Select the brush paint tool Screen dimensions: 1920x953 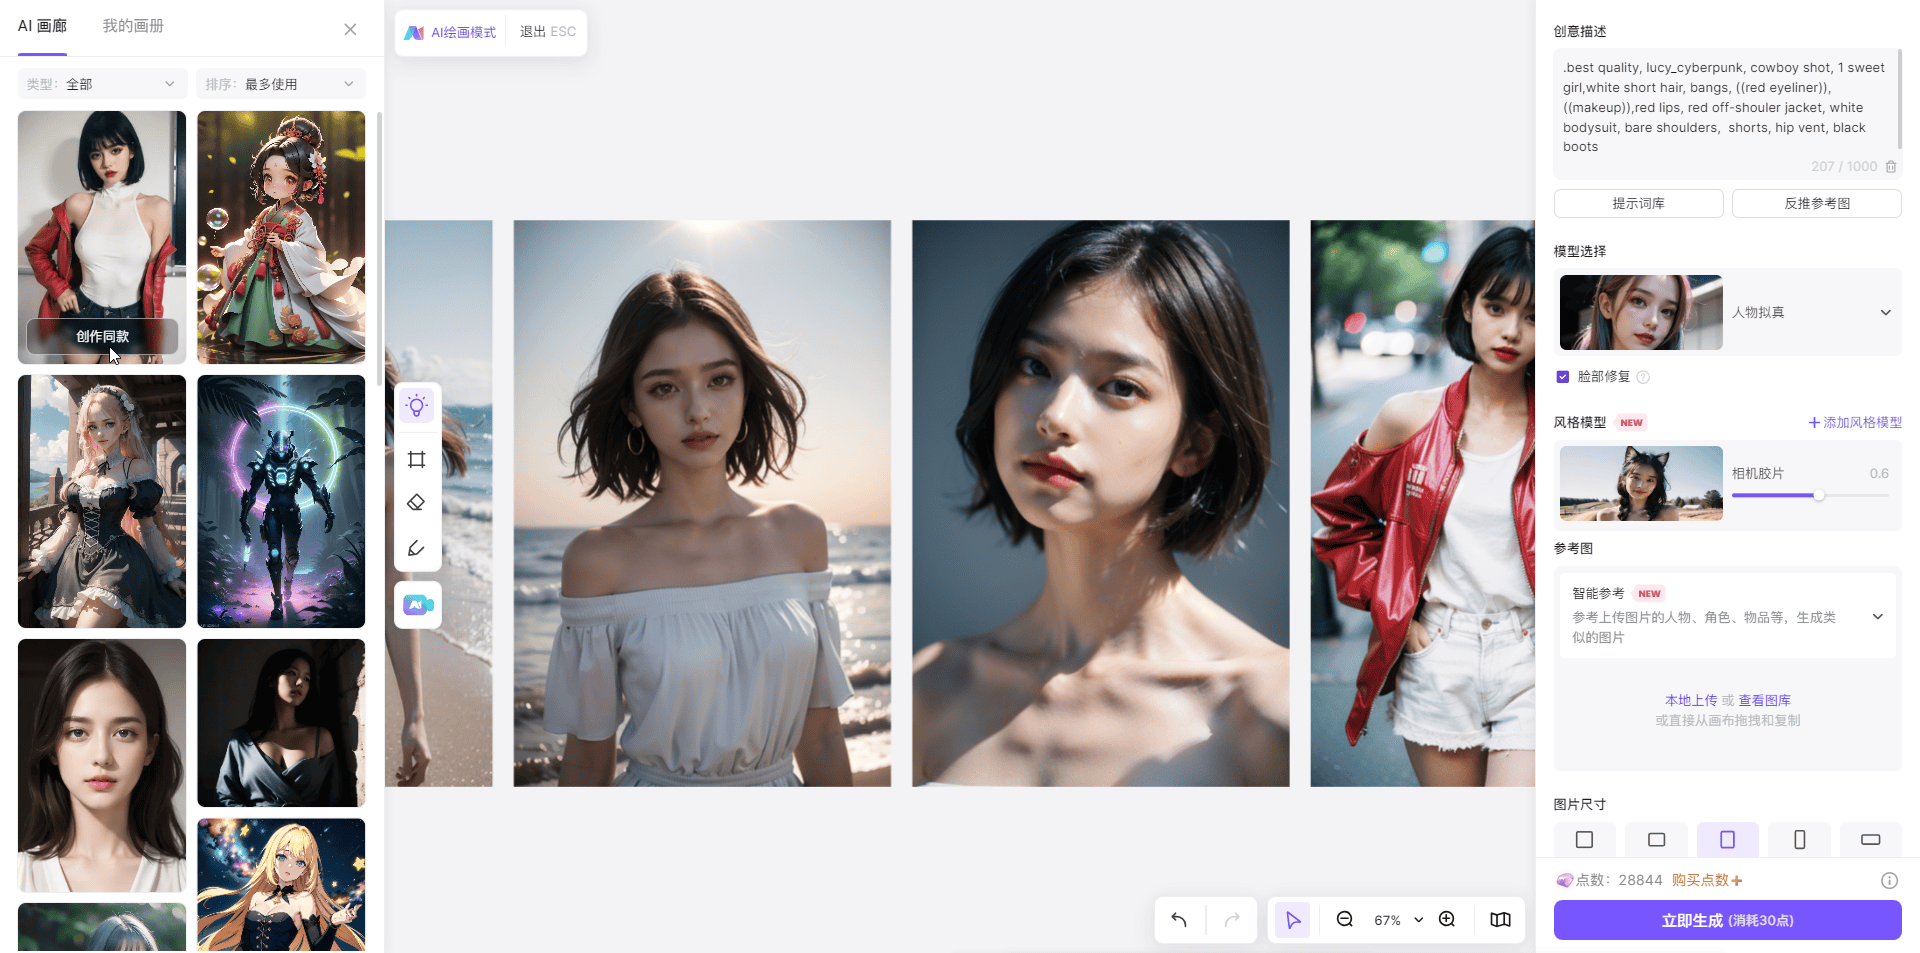tap(417, 548)
